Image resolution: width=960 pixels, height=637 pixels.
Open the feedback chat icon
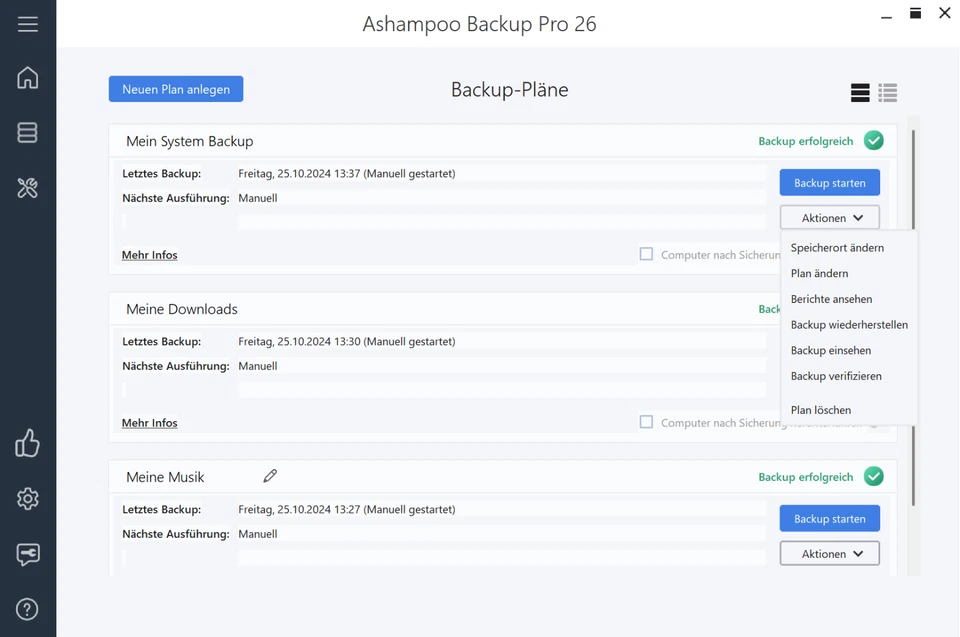pyautogui.click(x=27, y=553)
